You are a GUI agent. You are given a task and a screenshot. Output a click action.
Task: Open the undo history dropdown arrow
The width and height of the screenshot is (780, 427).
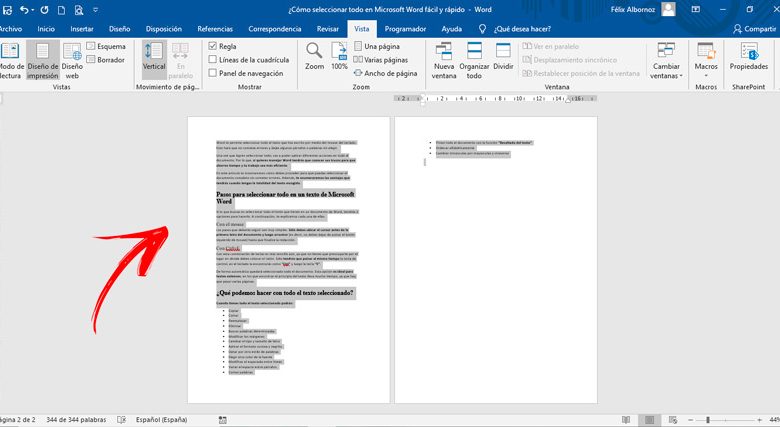(32, 9)
